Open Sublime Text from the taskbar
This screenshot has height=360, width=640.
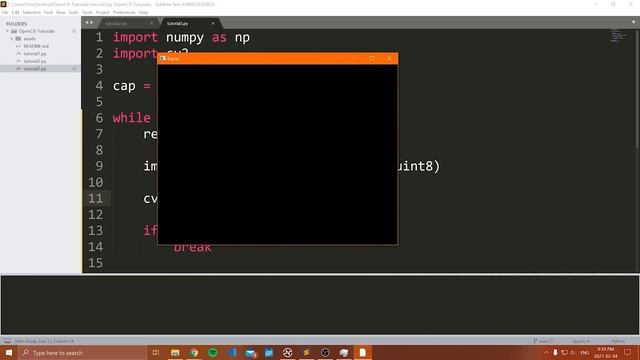[x=306, y=353]
